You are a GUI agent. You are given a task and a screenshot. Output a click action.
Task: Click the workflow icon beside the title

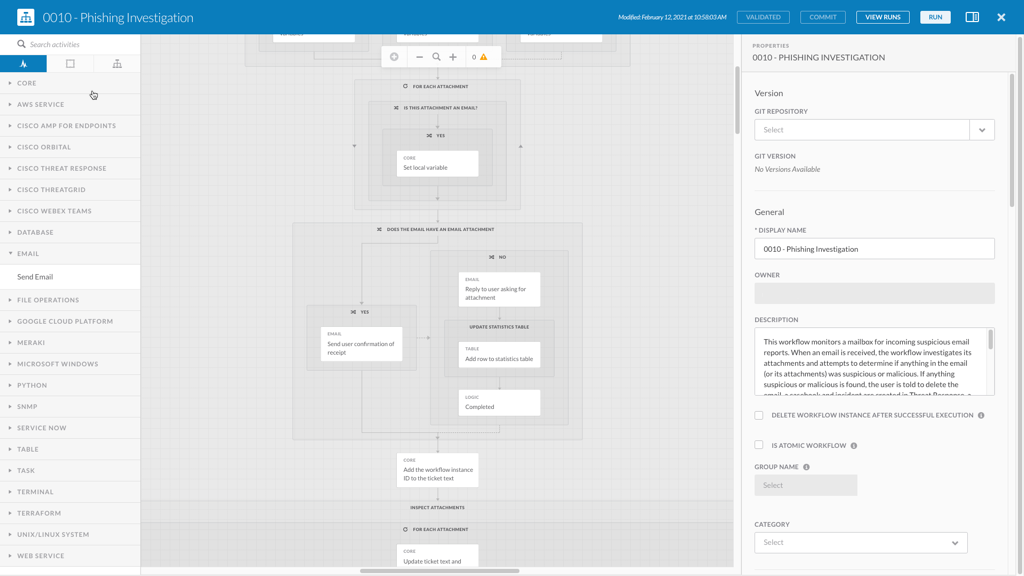click(x=25, y=17)
